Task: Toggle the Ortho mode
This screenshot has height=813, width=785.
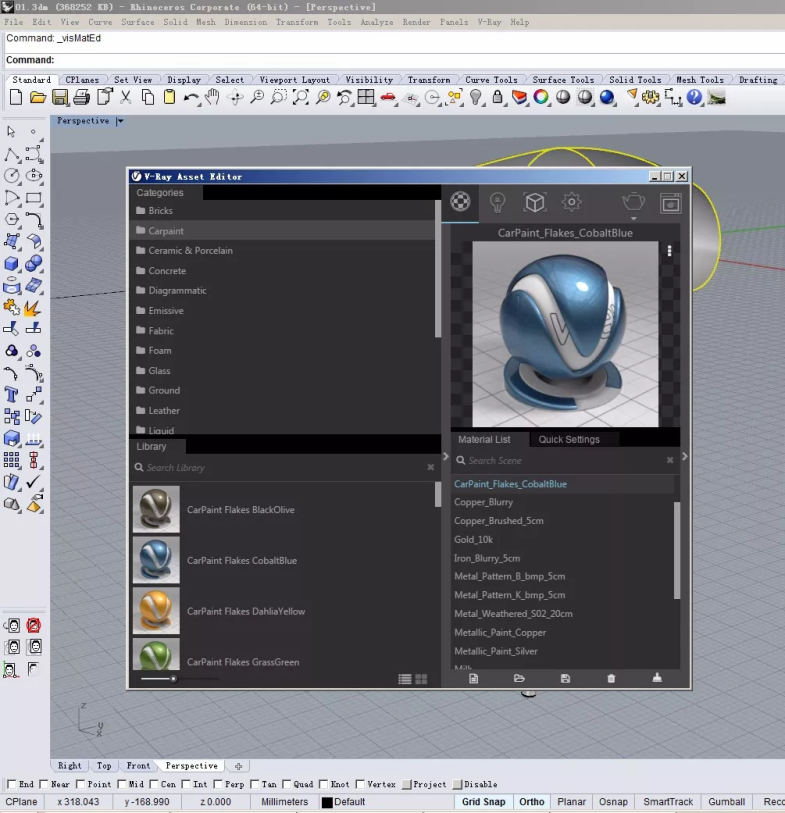Action: [532, 802]
